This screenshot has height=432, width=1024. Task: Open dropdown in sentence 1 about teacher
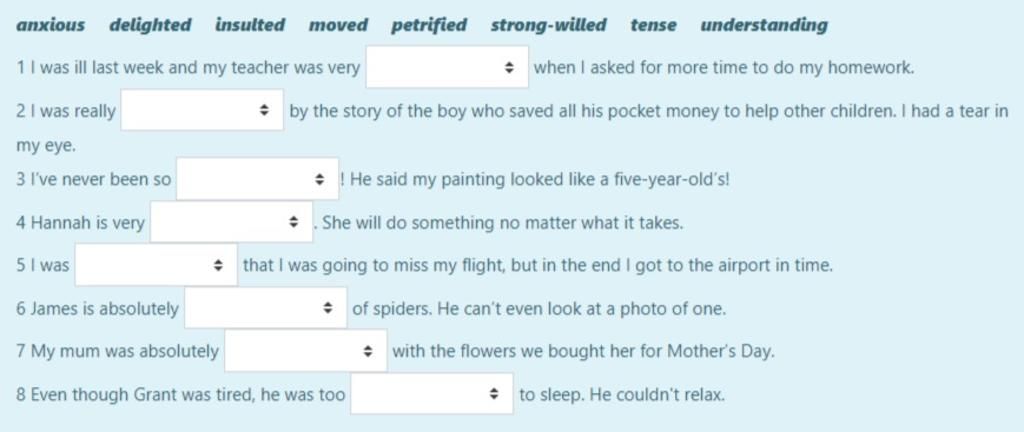coord(447,67)
